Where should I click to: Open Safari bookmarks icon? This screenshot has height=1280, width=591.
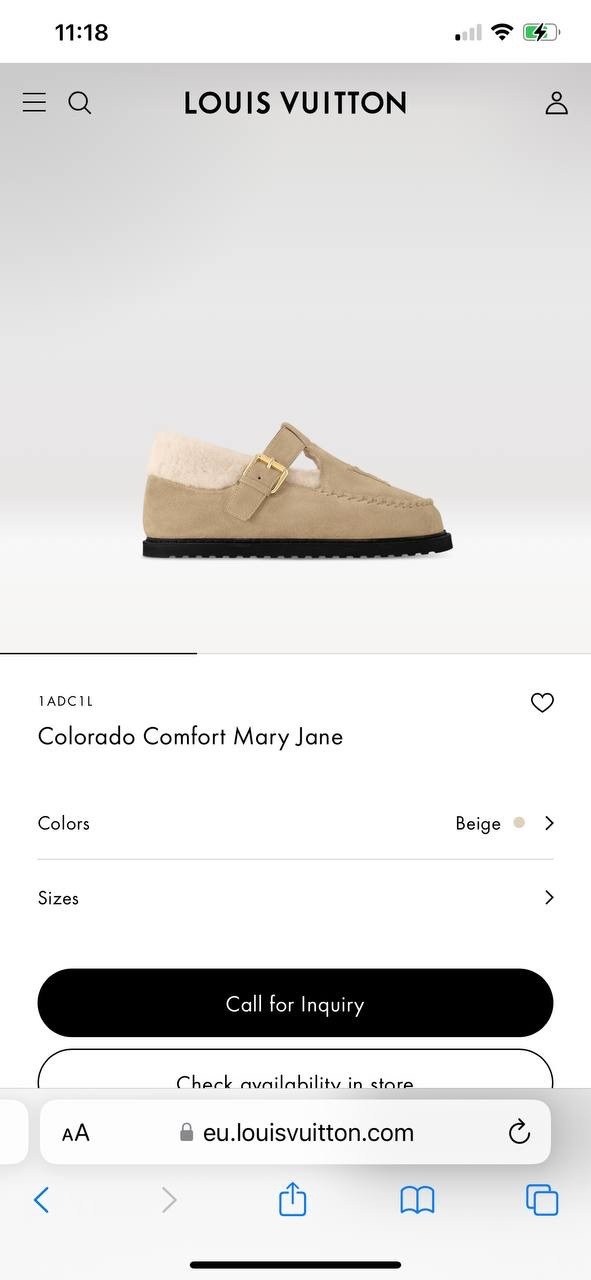[418, 1199]
